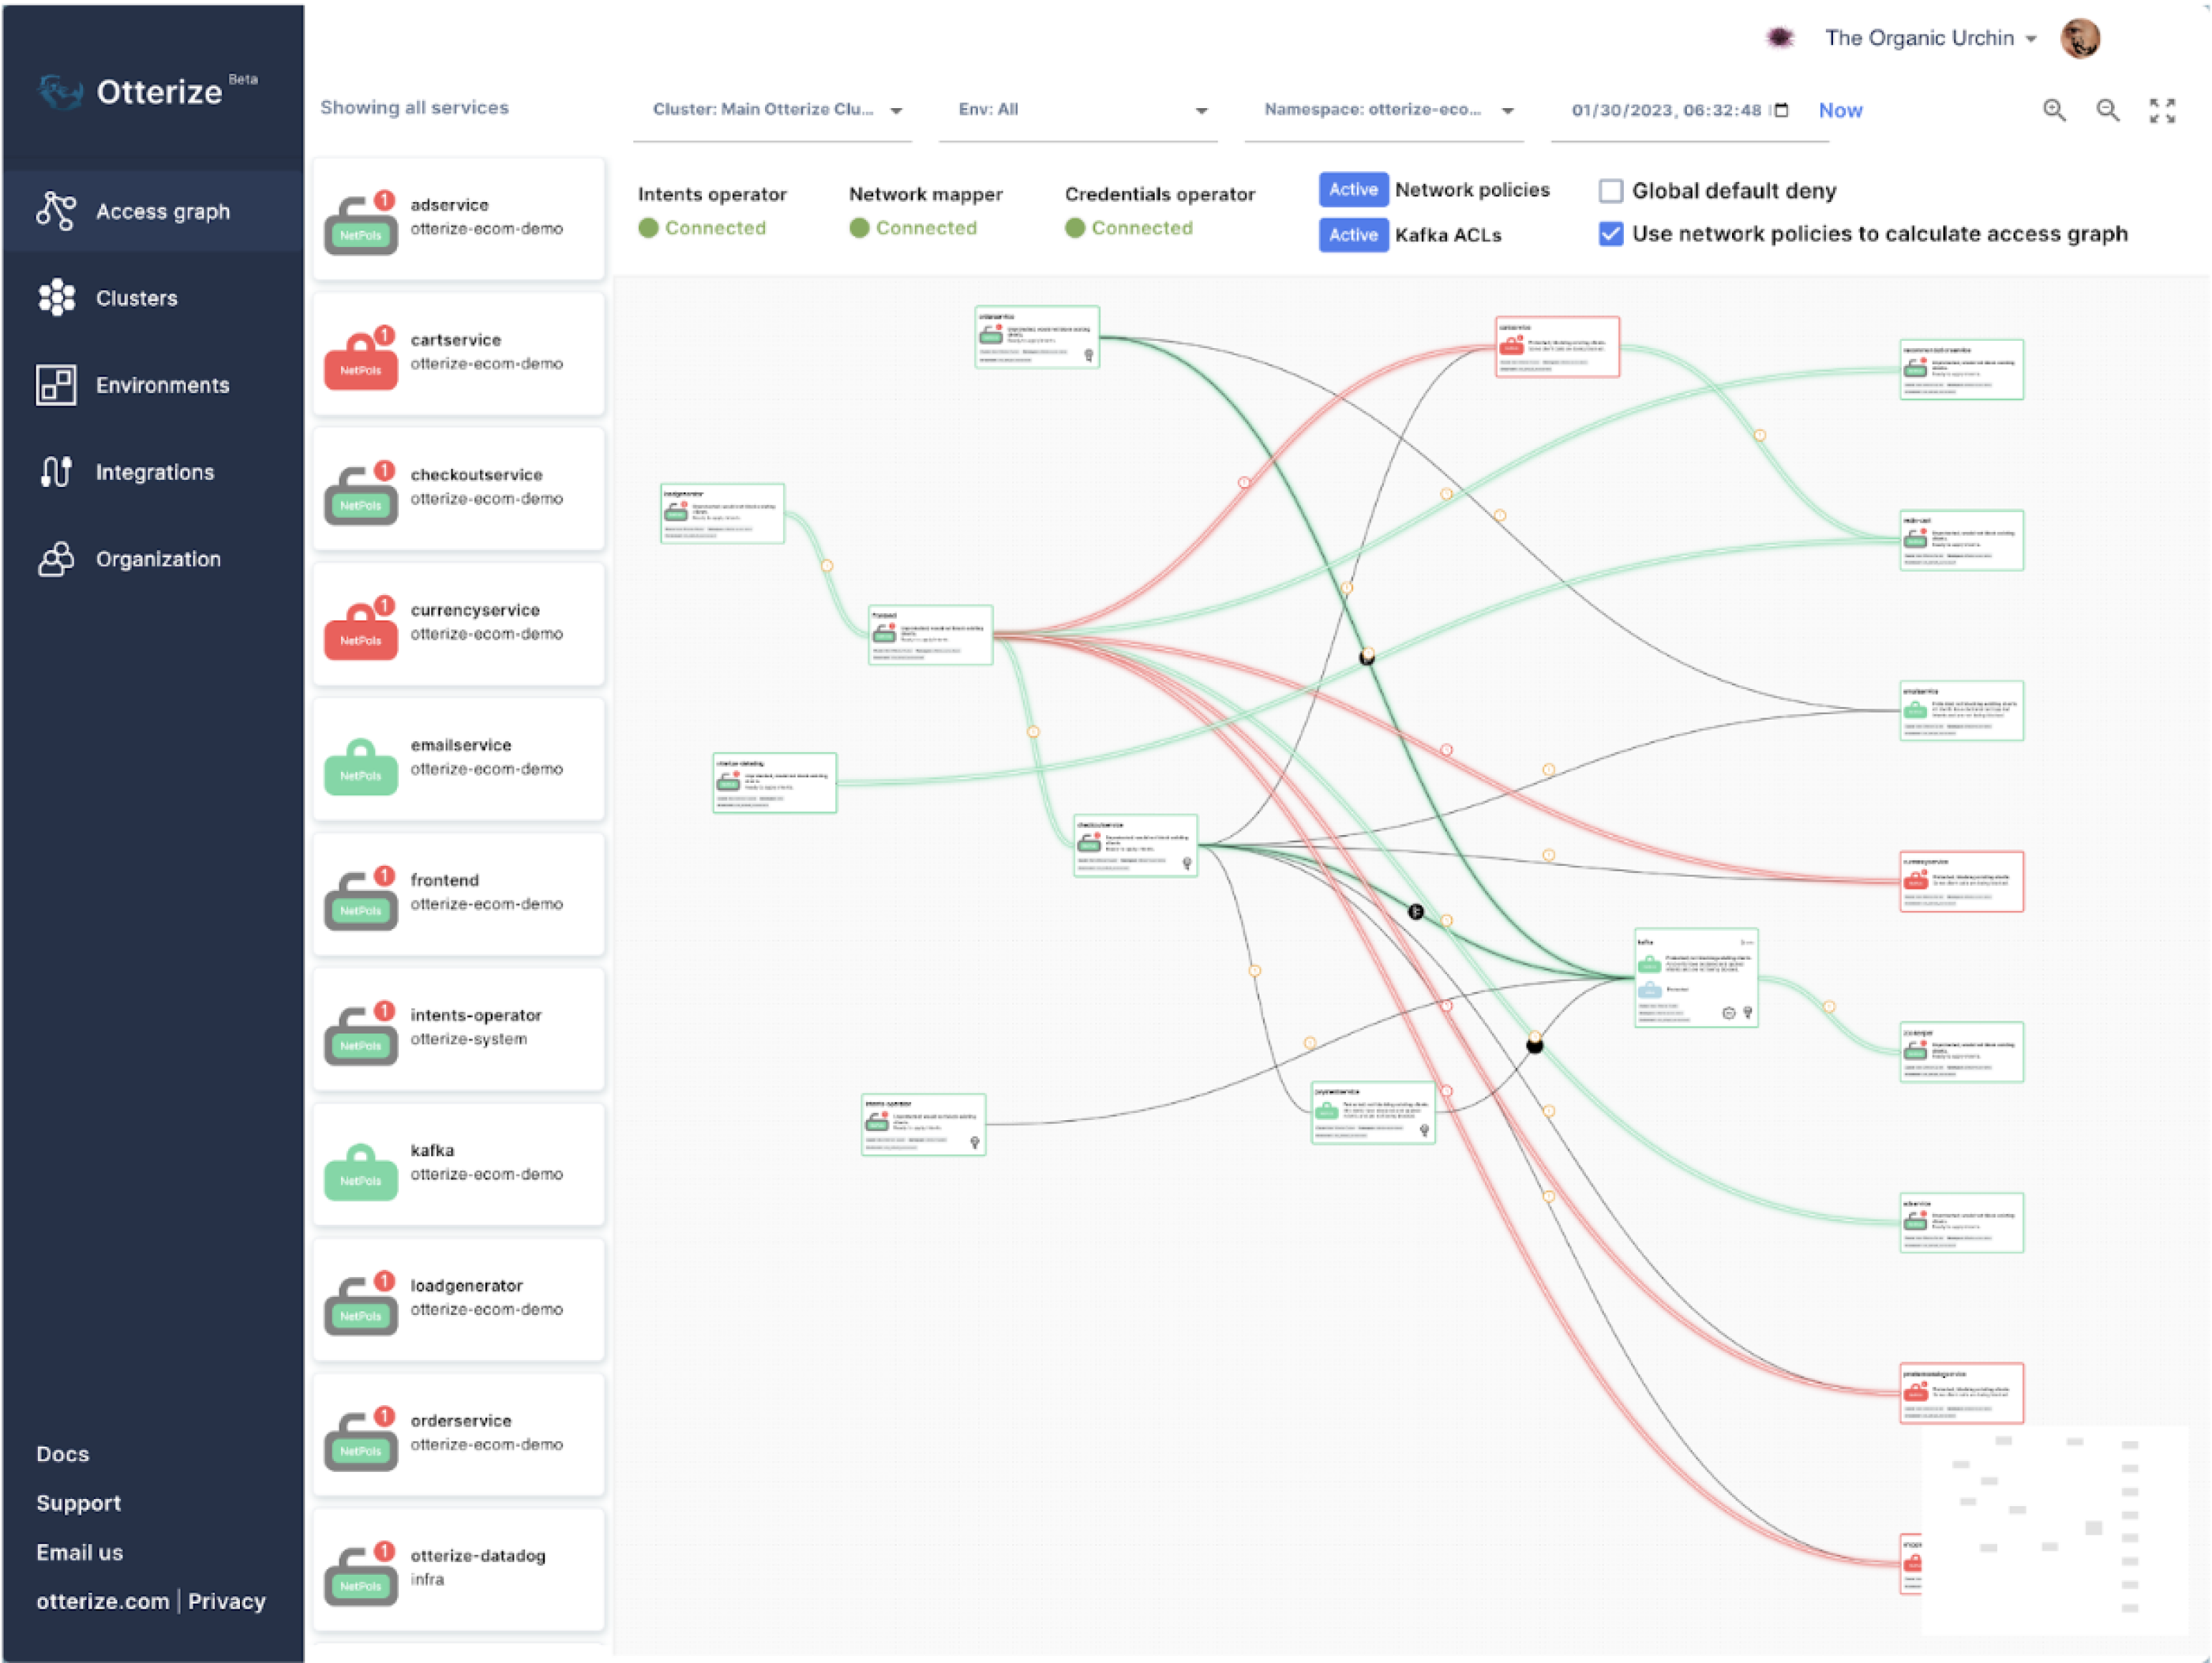This screenshot has width=2212, height=1663.
Task: Click the emailservice graph node
Action: [x=1961, y=710]
